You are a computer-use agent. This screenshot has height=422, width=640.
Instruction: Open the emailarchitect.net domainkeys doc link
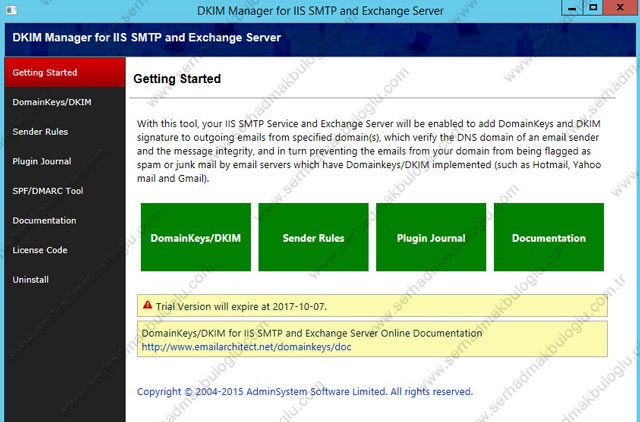[x=246, y=347]
